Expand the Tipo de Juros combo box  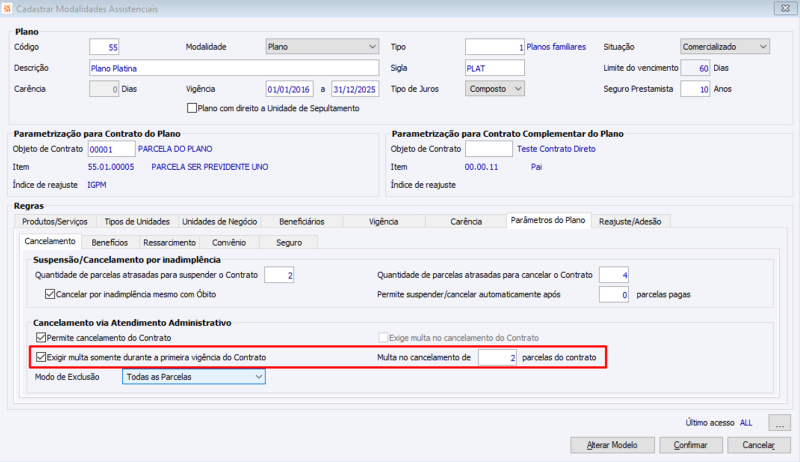495,89
